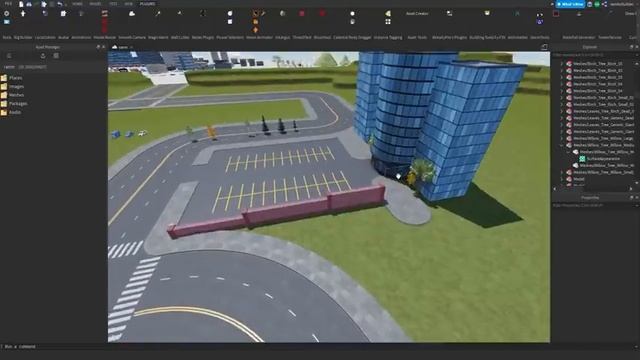Image resolution: width=640 pixels, height=360 pixels.
Task: Switch to the HOME ribbon tab
Action: 77,4
